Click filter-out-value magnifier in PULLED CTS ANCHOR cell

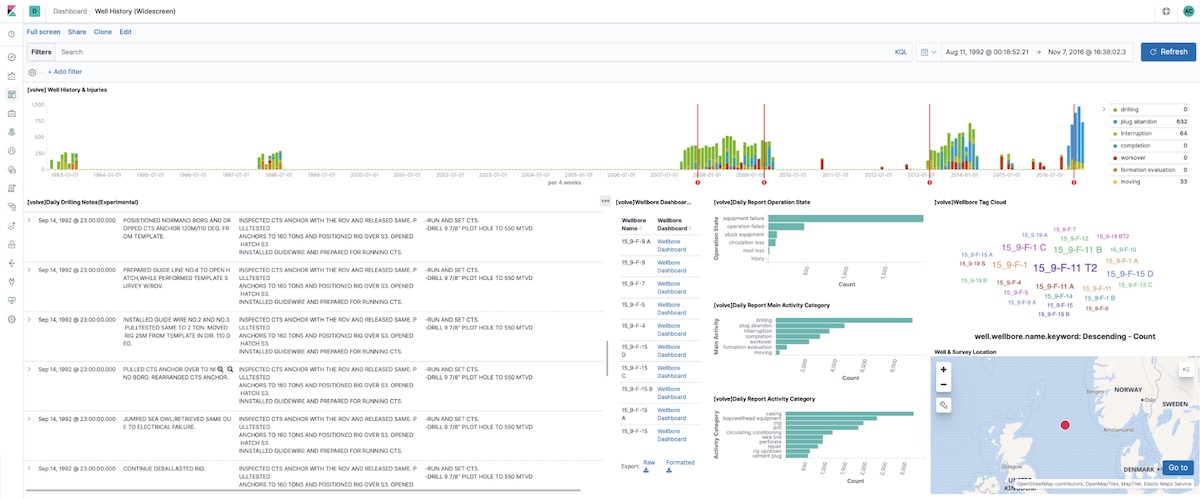pos(230,369)
